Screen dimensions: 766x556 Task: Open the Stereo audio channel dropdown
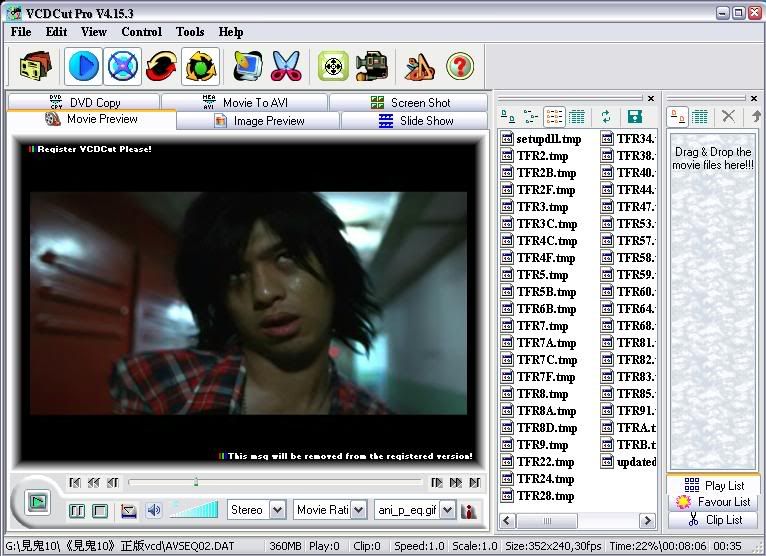coord(277,511)
